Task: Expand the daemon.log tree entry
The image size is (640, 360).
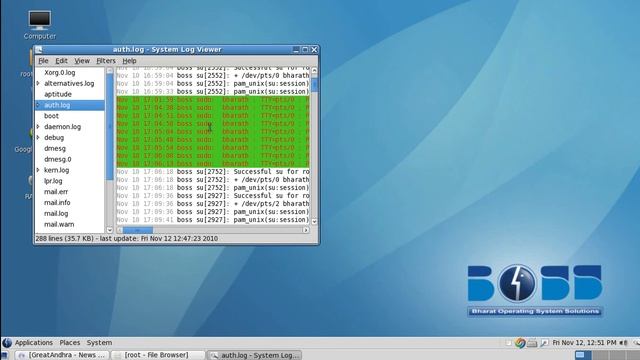Action: 38,127
